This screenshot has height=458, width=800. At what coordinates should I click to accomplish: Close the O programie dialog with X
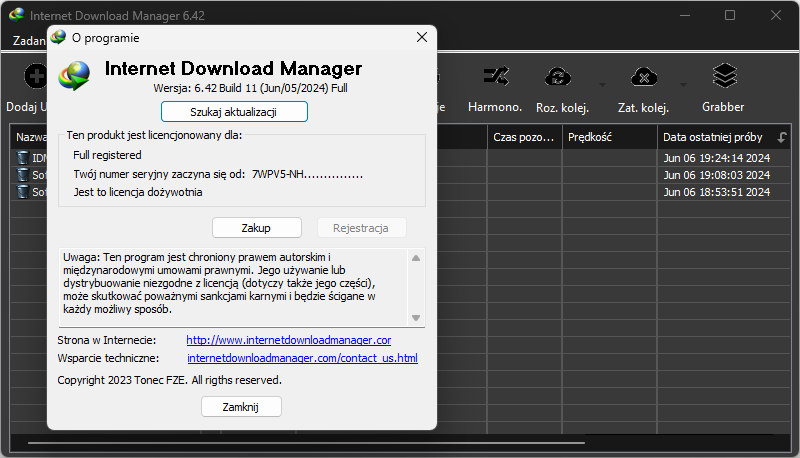[x=421, y=37]
